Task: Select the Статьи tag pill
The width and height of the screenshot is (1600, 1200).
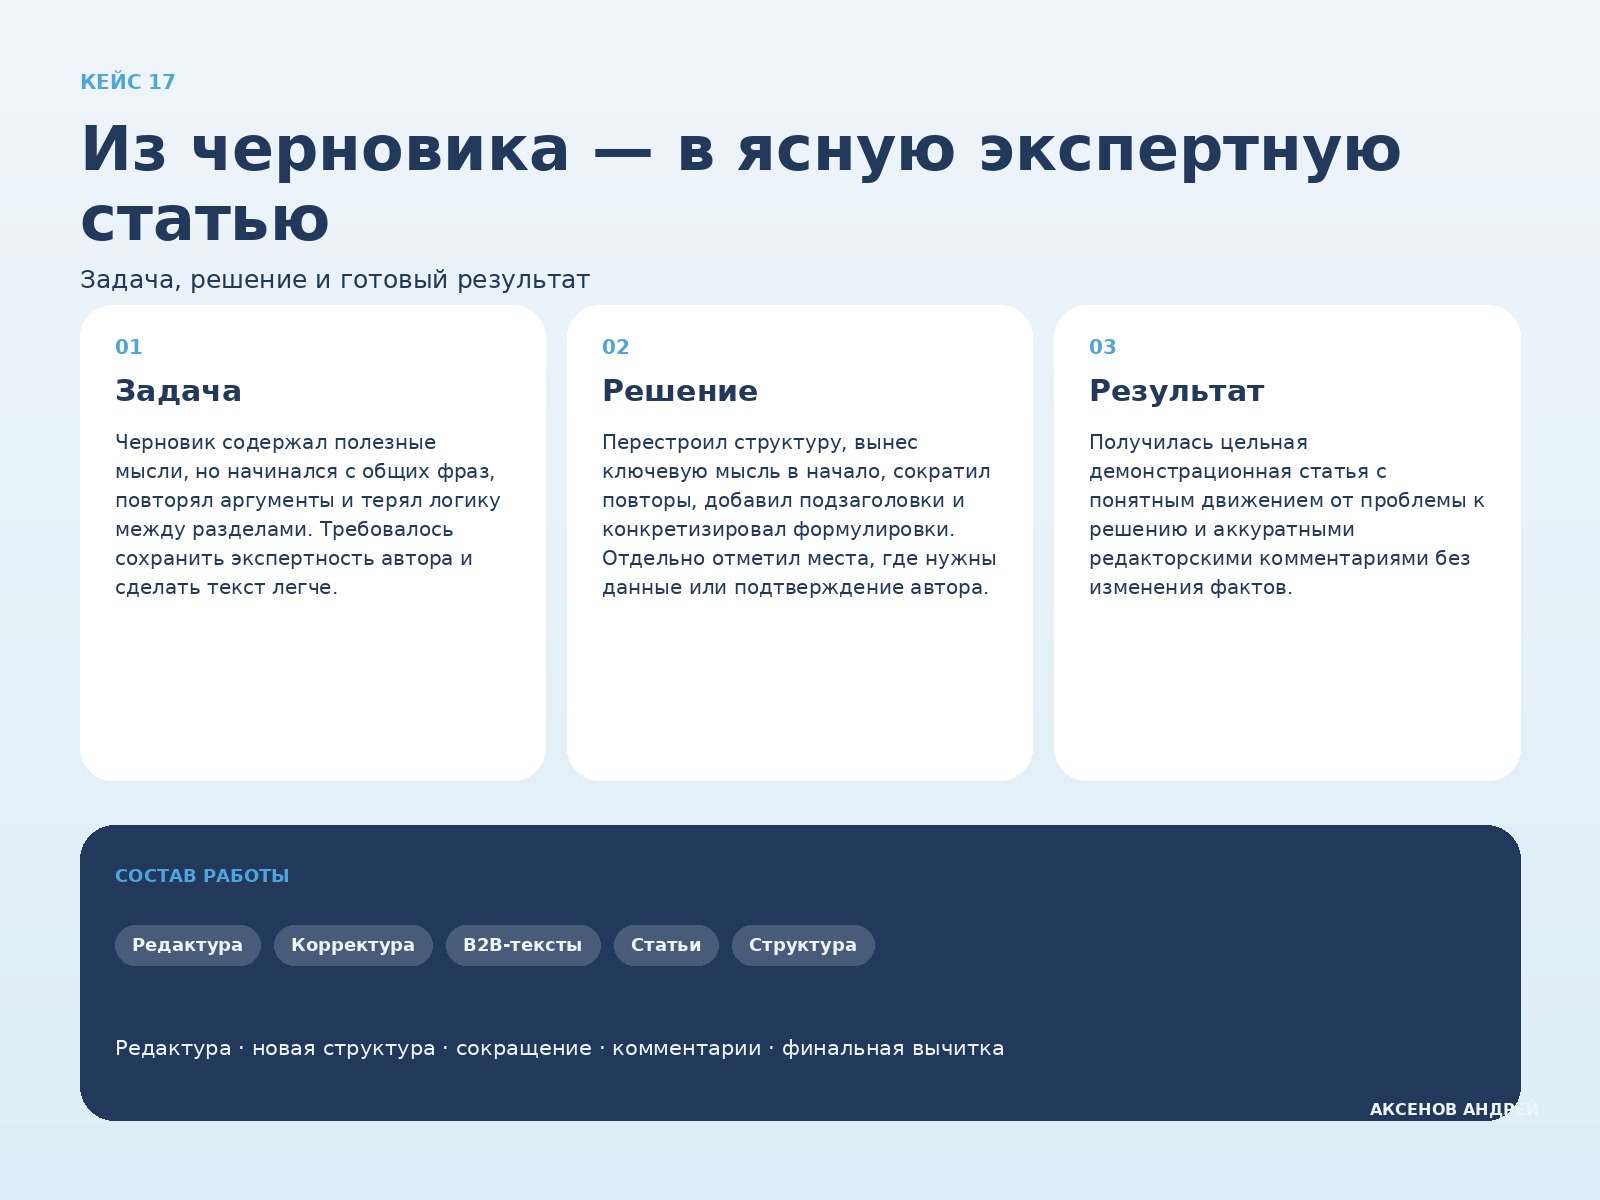Action: 666,945
